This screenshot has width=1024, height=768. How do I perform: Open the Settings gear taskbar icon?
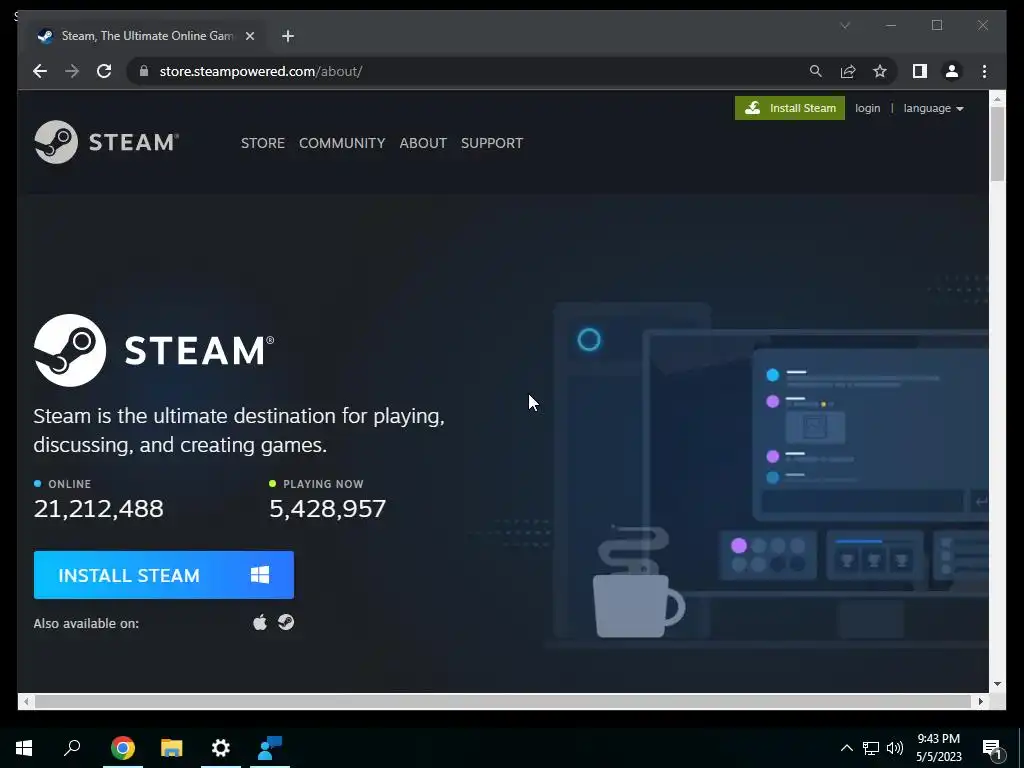(x=221, y=748)
